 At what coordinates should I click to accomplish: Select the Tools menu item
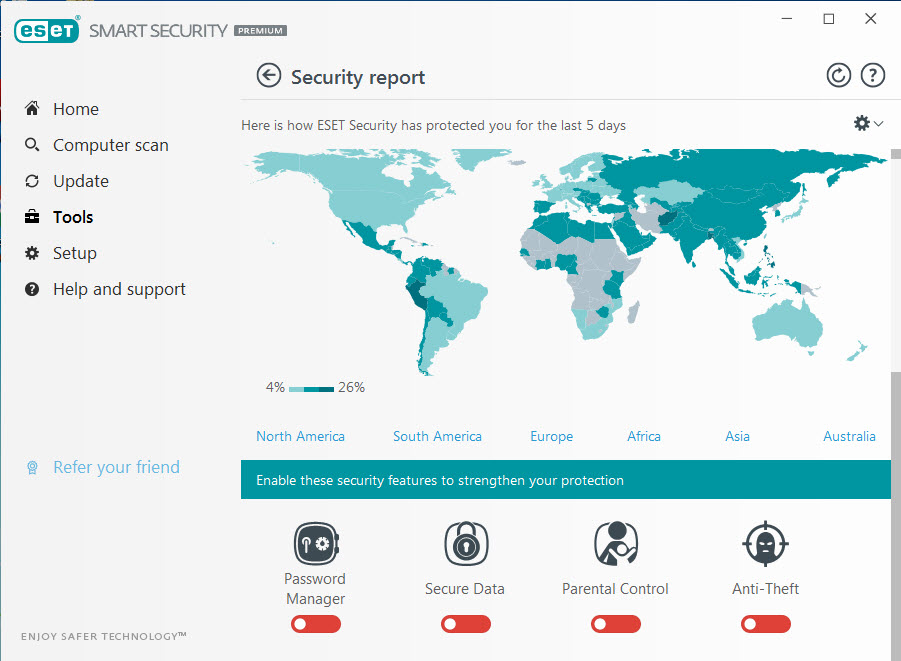pyautogui.click(x=73, y=217)
